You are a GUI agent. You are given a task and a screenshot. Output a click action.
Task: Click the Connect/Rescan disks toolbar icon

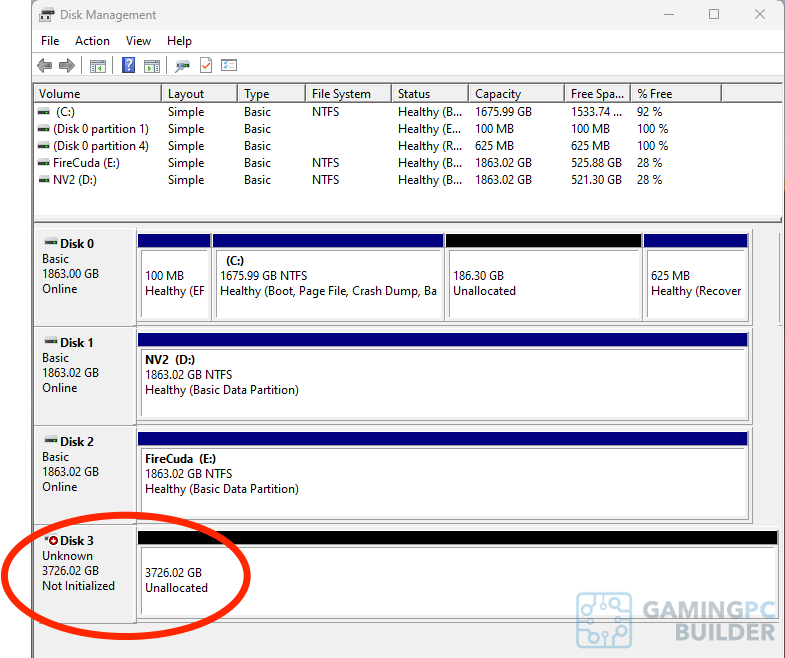pyautogui.click(x=182, y=66)
